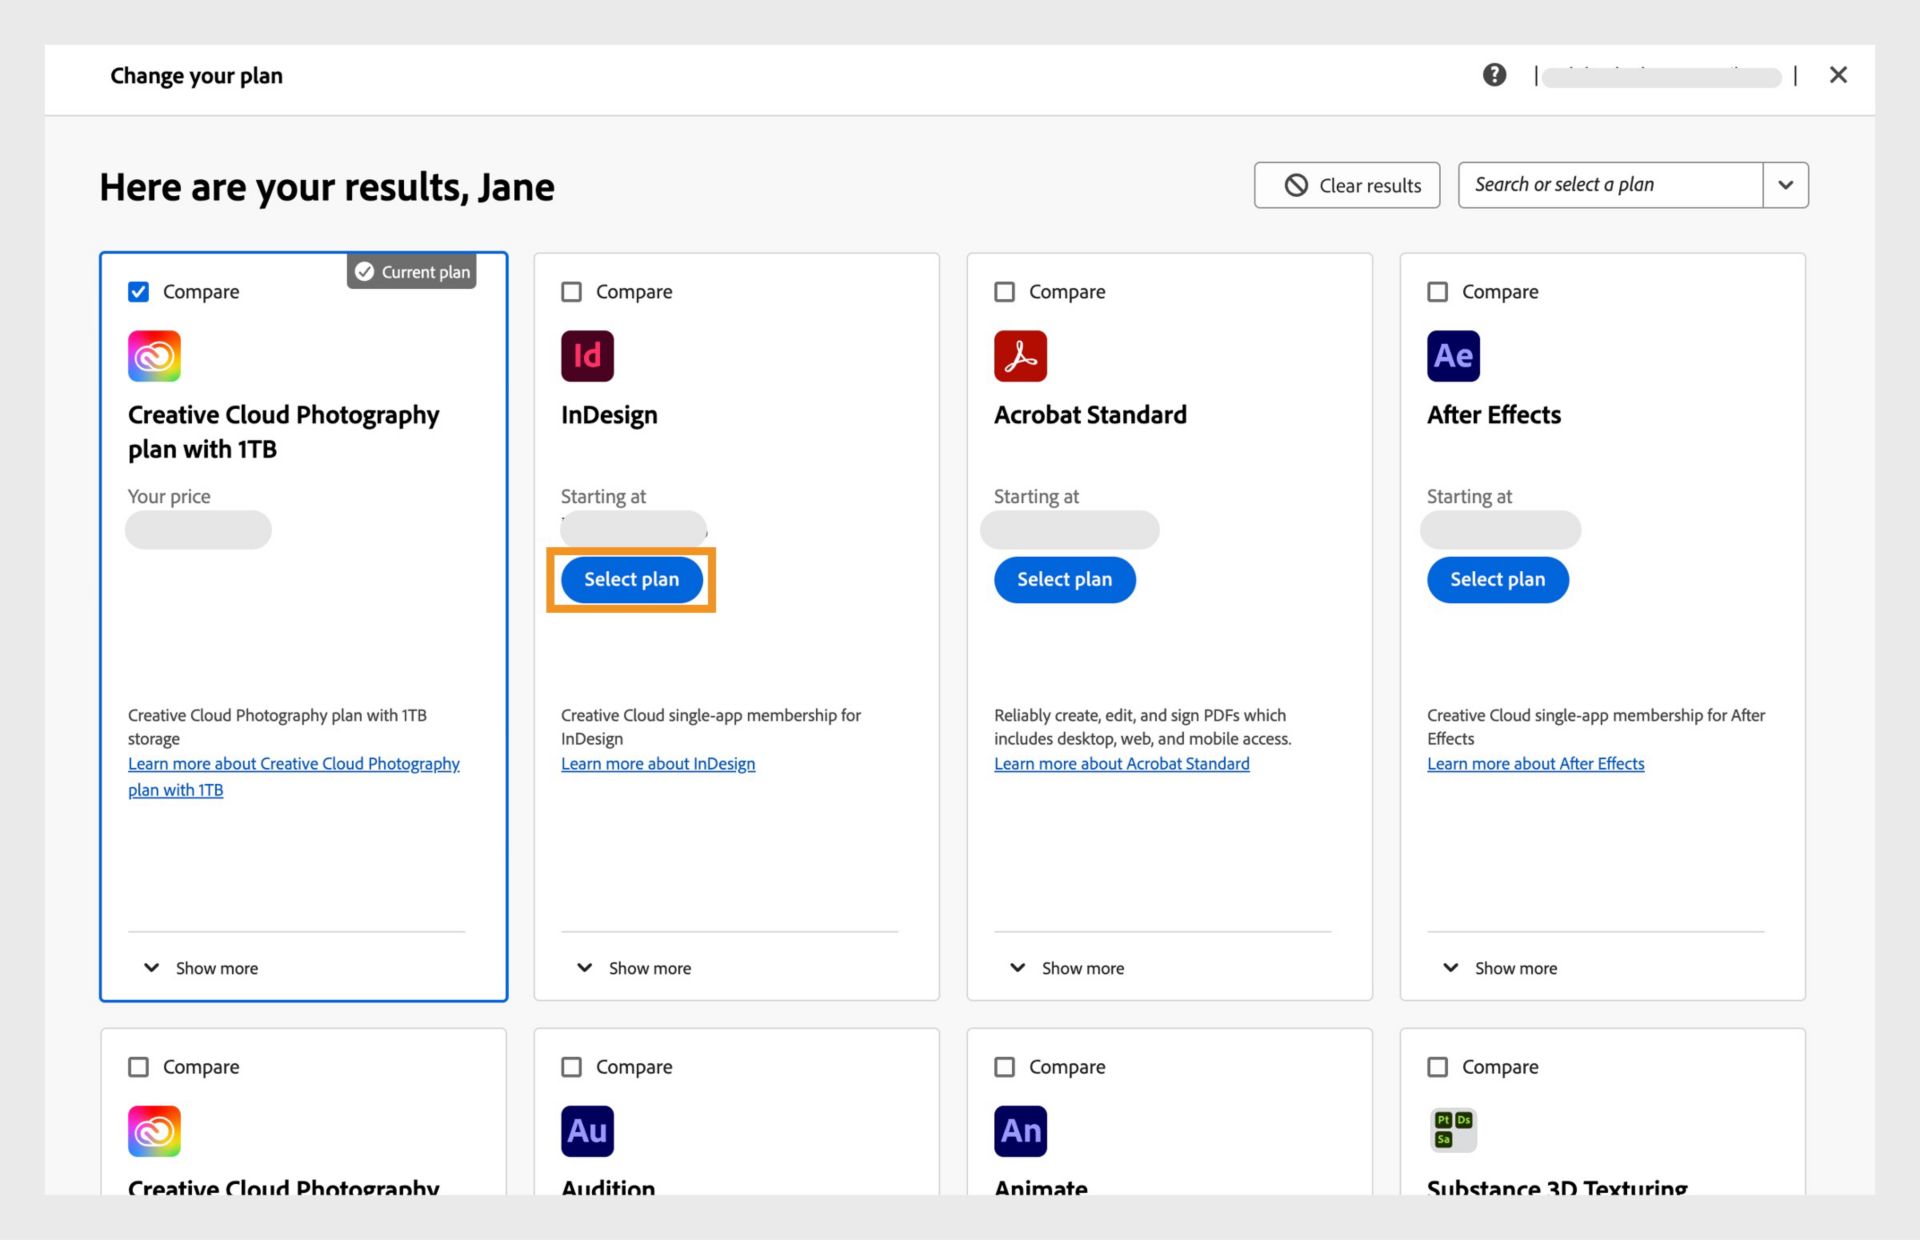
Task: Click the Animate app icon
Action: click(1020, 1131)
